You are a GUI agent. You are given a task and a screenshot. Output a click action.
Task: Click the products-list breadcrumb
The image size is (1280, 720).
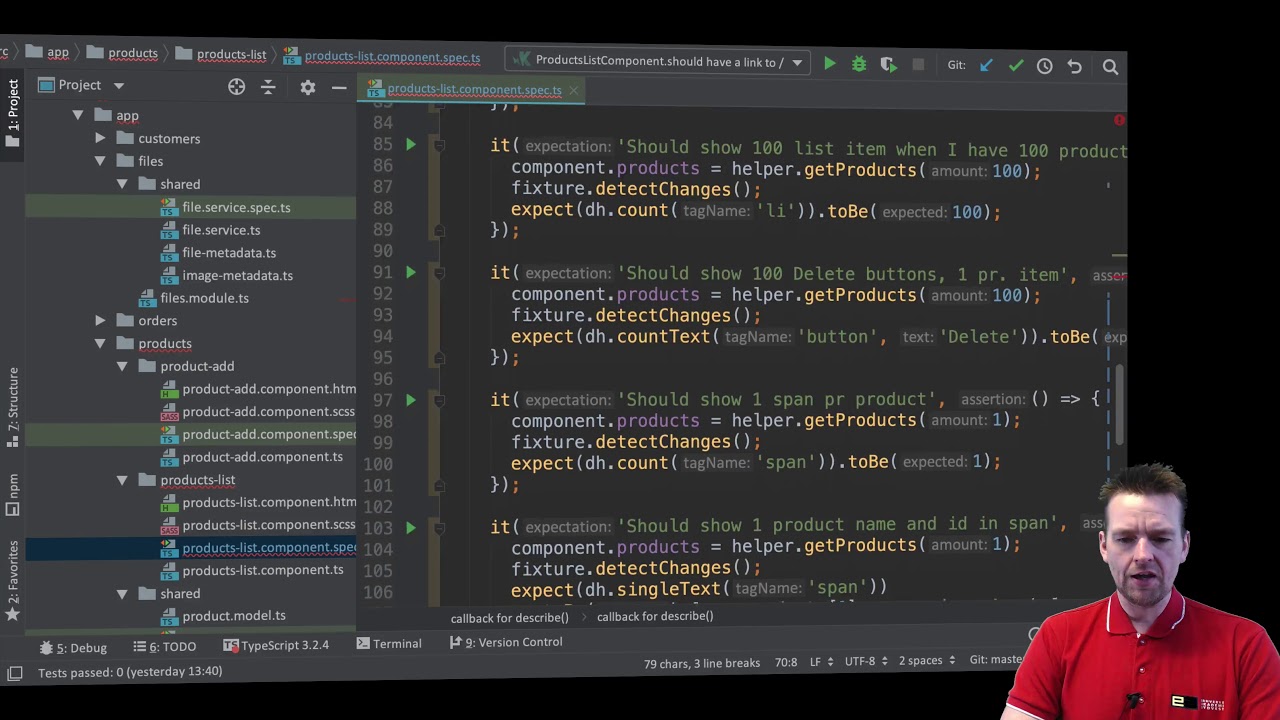(221, 54)
